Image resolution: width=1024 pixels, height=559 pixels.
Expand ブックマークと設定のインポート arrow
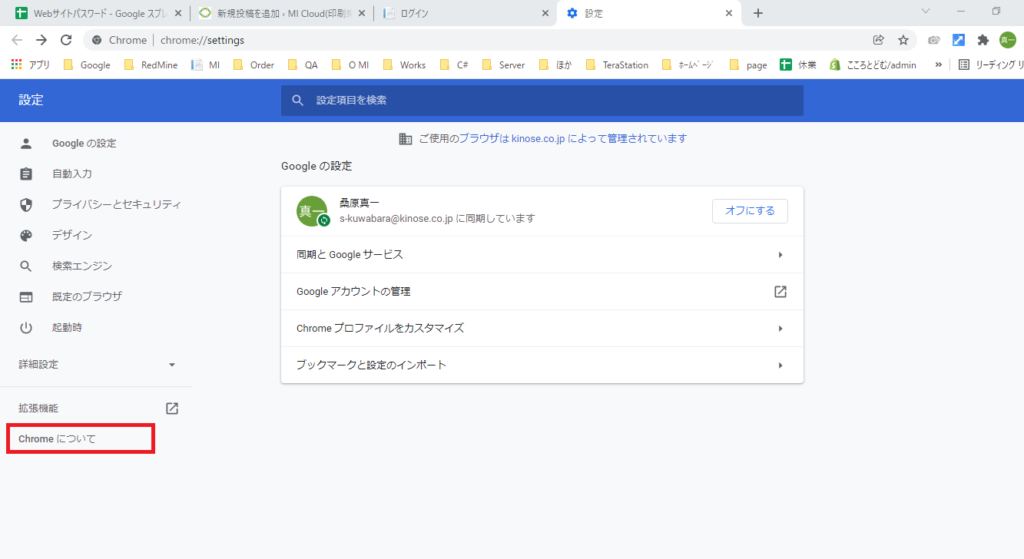780,365
